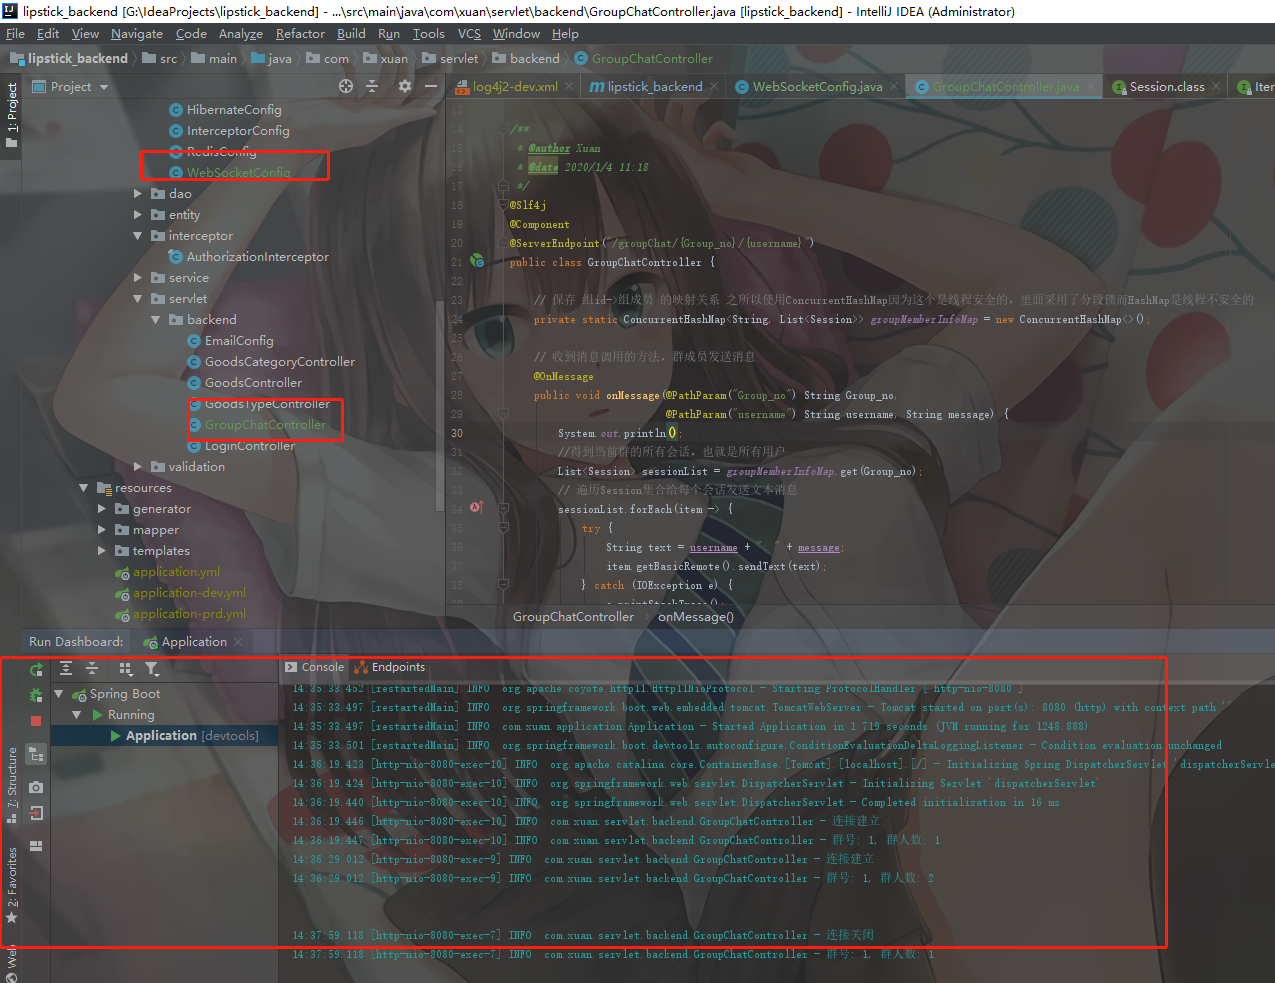1275x983 pixels.
Task: Click the gutter icon on line 34
Action: (476, 508)
